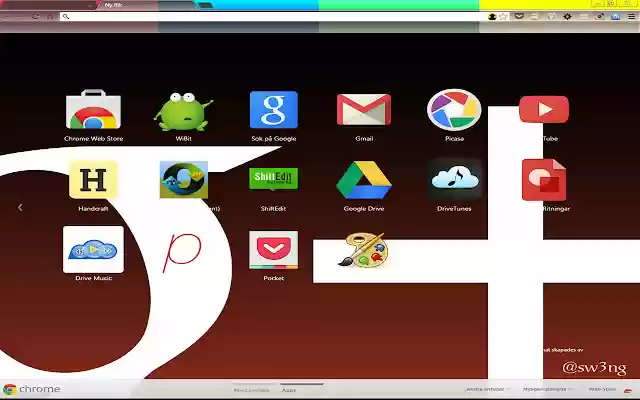Screen dimensions: 640x400
Task: Click the Pocket extension toolbar icon
Action: pos(519,16)
